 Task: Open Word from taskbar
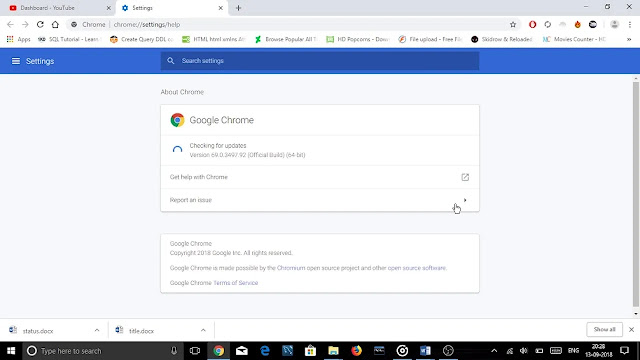[425, 351]
